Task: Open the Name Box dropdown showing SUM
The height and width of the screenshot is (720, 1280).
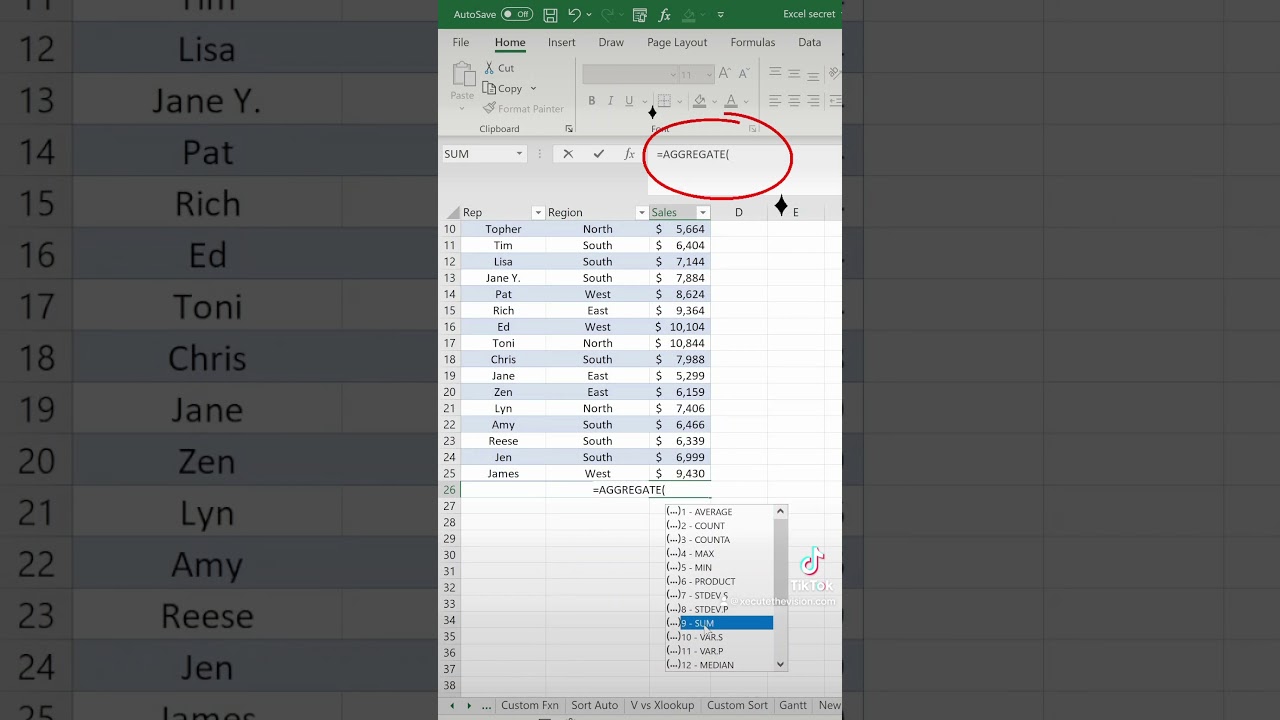Action: [519, 154]
